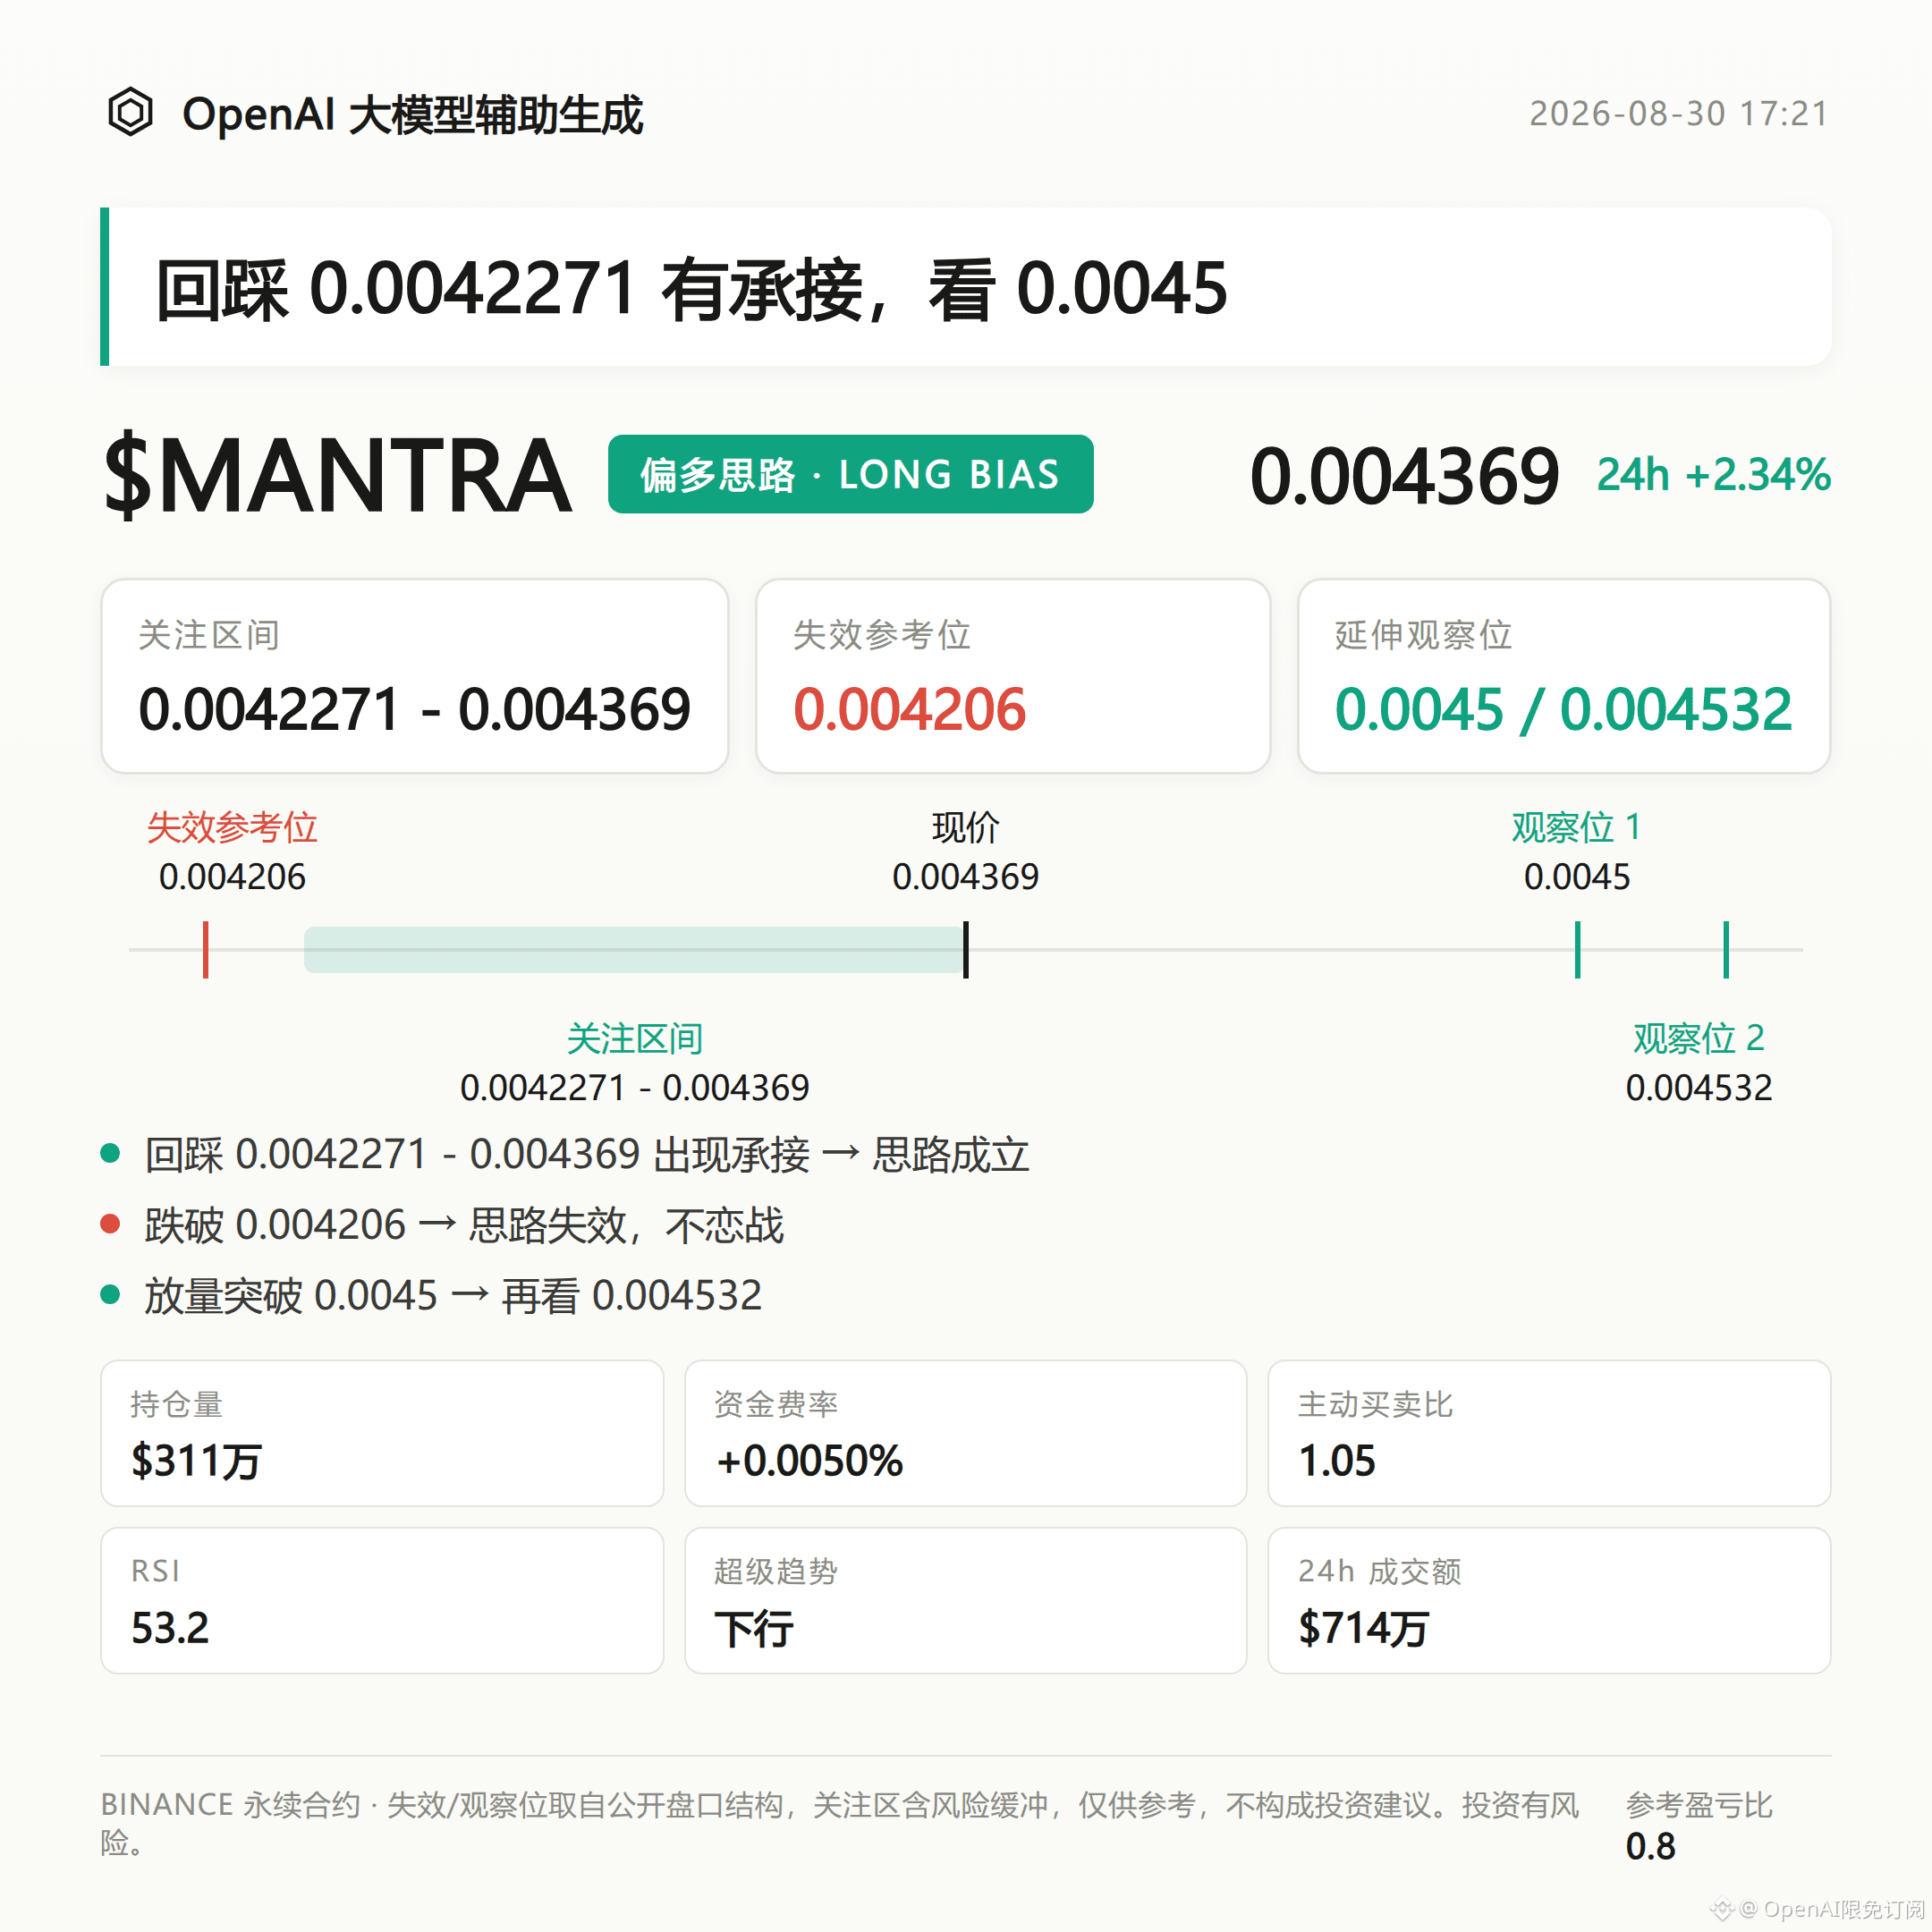Image resolution: width=1932 pixels, height=1932 pixels.
Task: Click the green 观察位 2 marker on the line
Action: click(x=1726, y=949)
